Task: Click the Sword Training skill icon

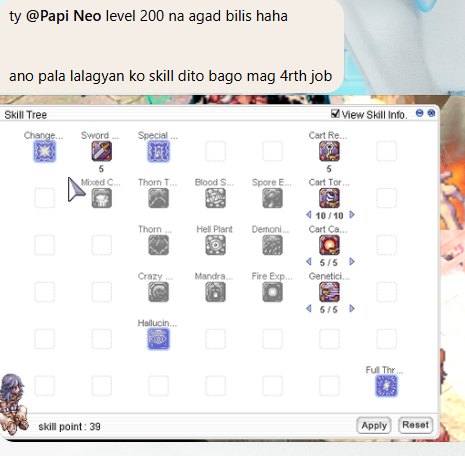Action: click(102, 151)
